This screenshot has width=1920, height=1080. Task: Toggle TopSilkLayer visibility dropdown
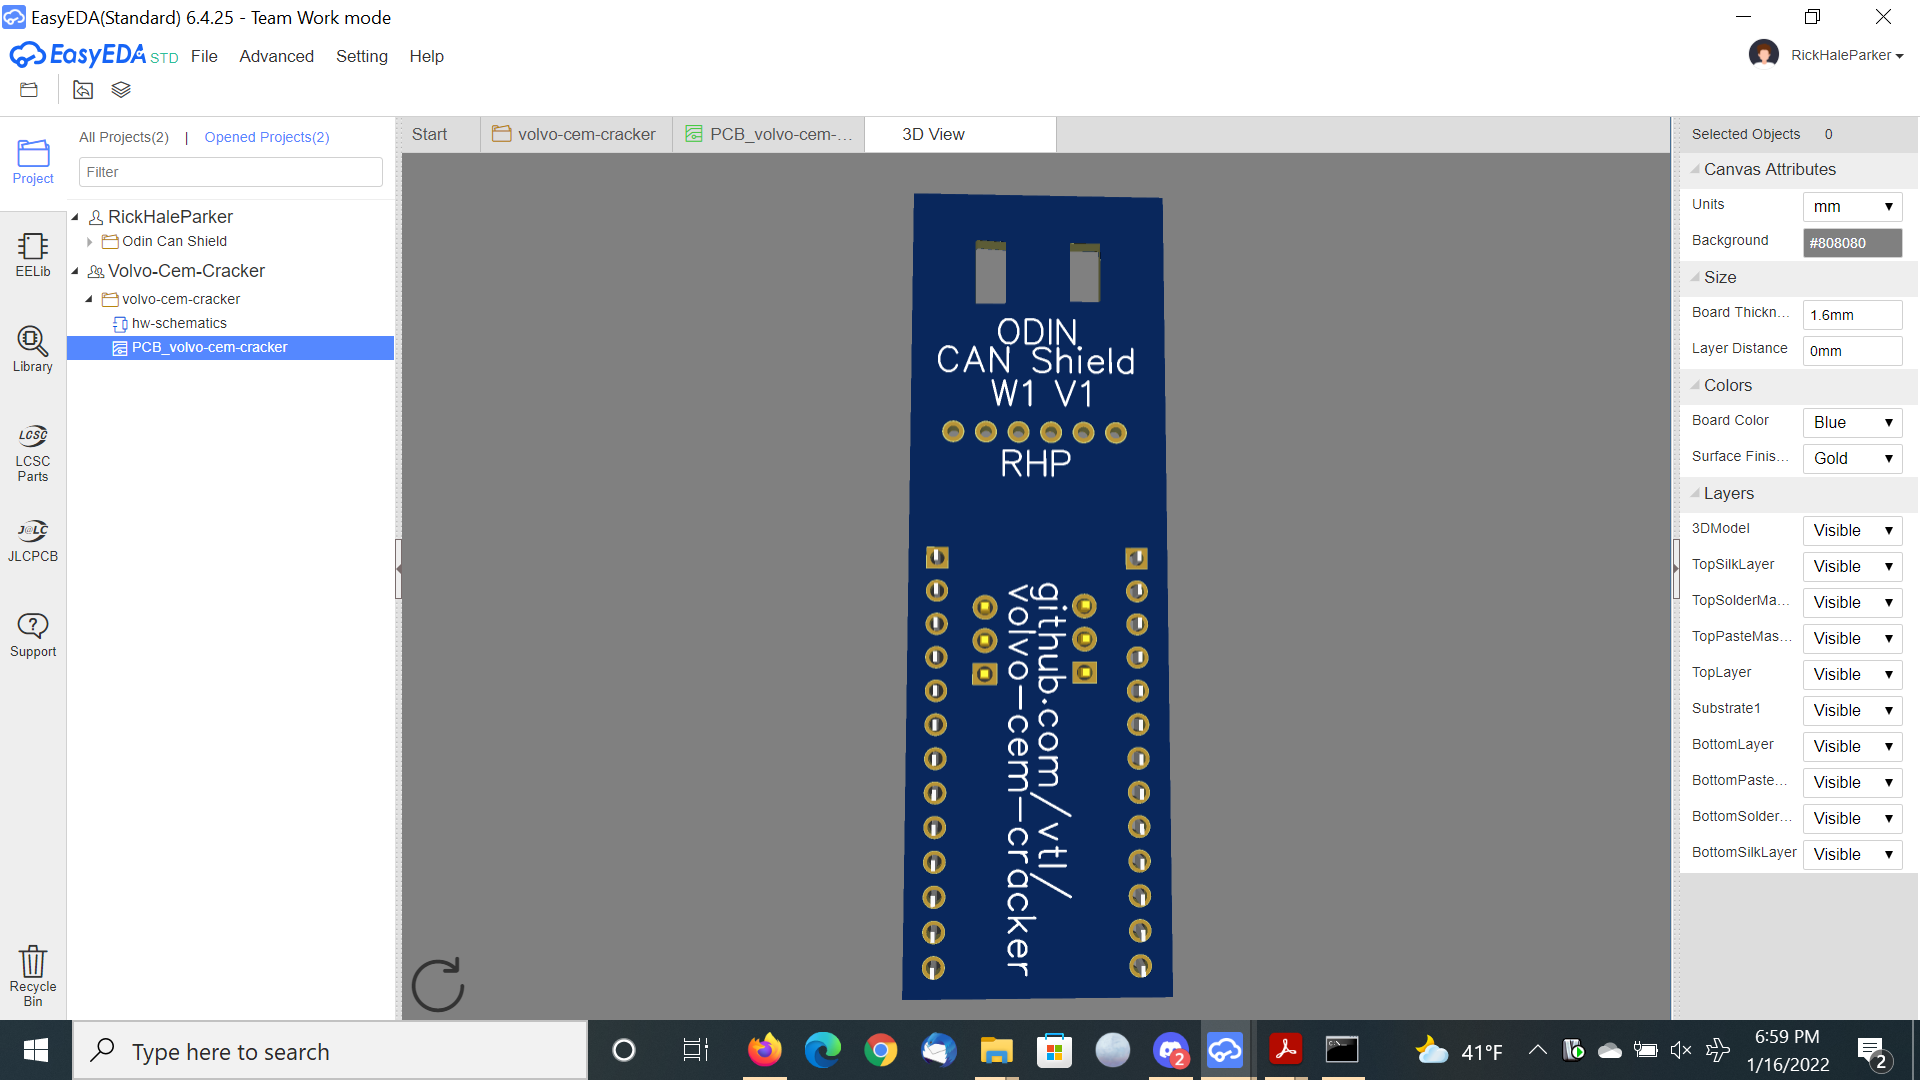point(1852,566)
